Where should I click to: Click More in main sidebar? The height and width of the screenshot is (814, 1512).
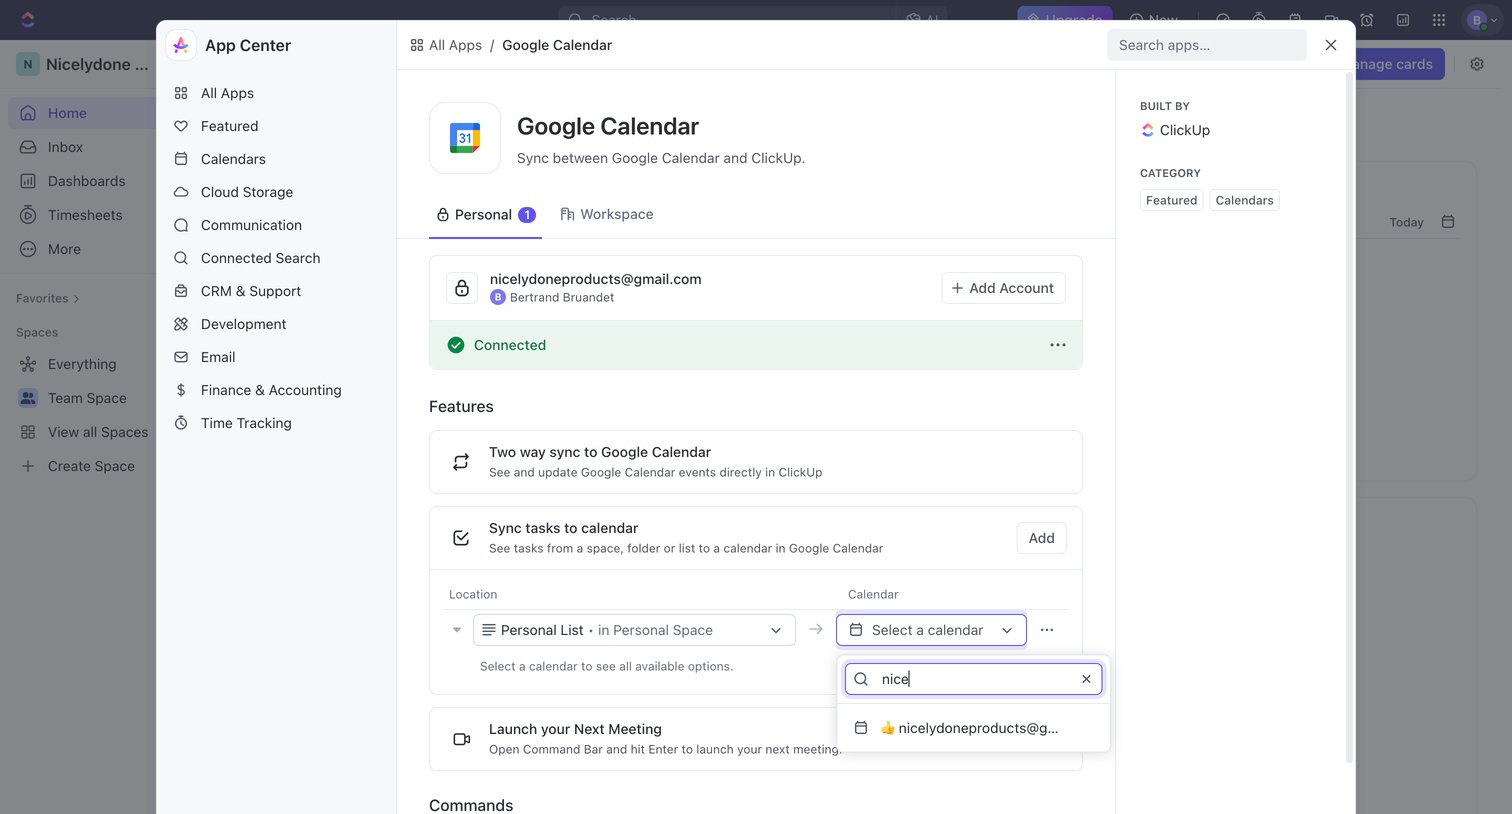tap(64, 249)
